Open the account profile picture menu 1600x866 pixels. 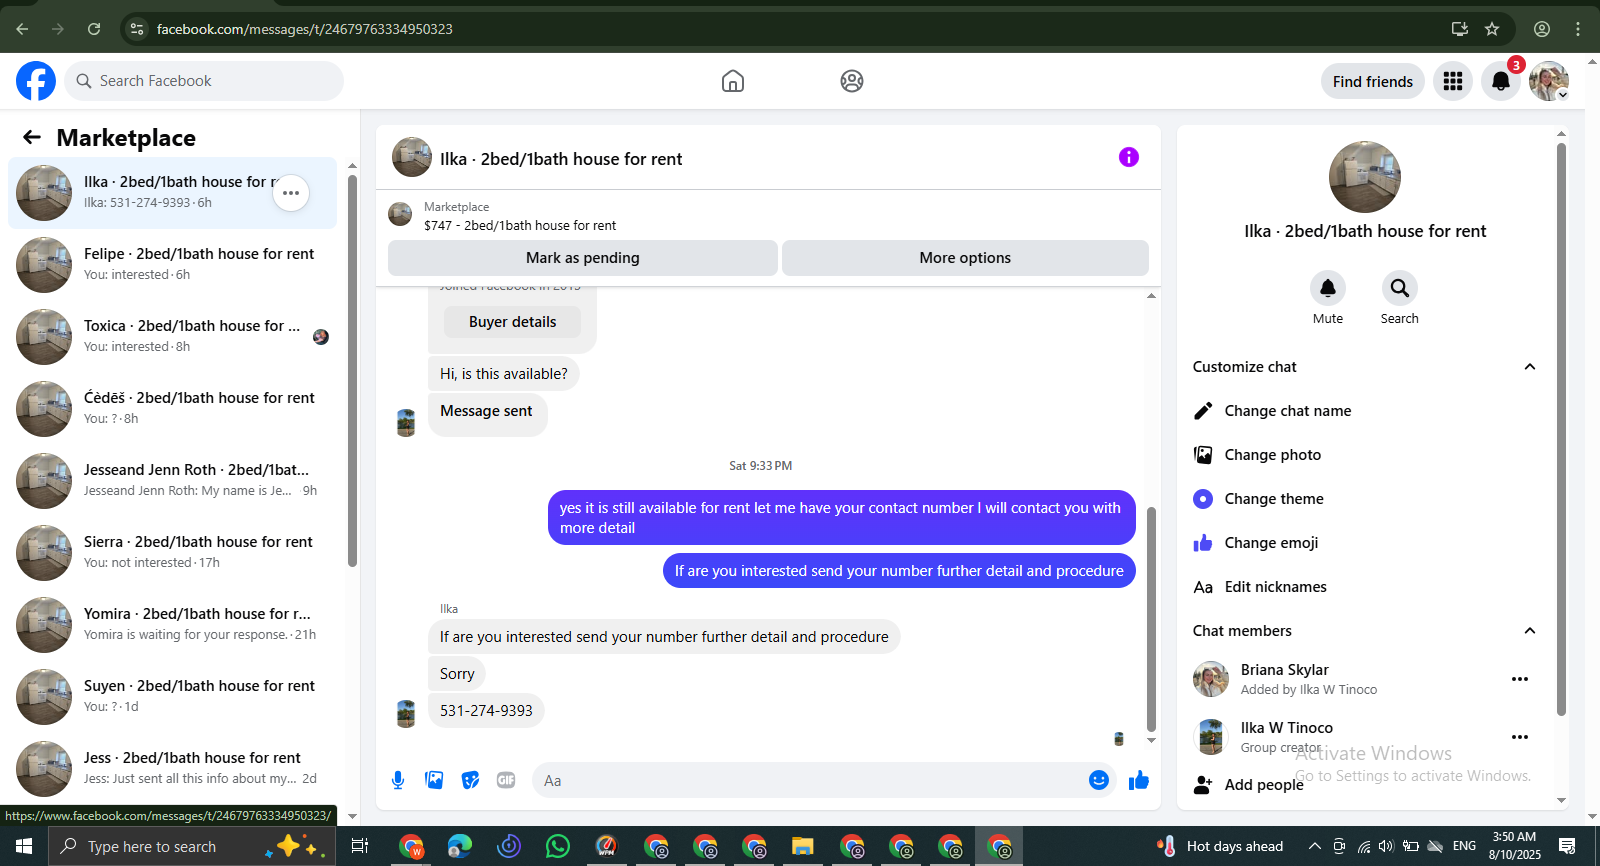[x=1549, y=81]
